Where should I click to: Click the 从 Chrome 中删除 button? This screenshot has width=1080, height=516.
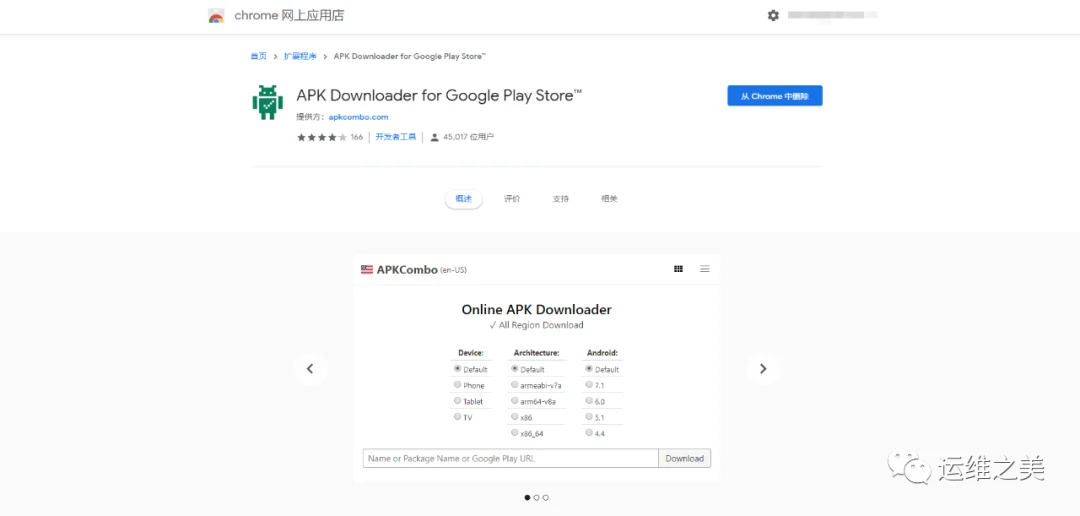tap(775, 96)
